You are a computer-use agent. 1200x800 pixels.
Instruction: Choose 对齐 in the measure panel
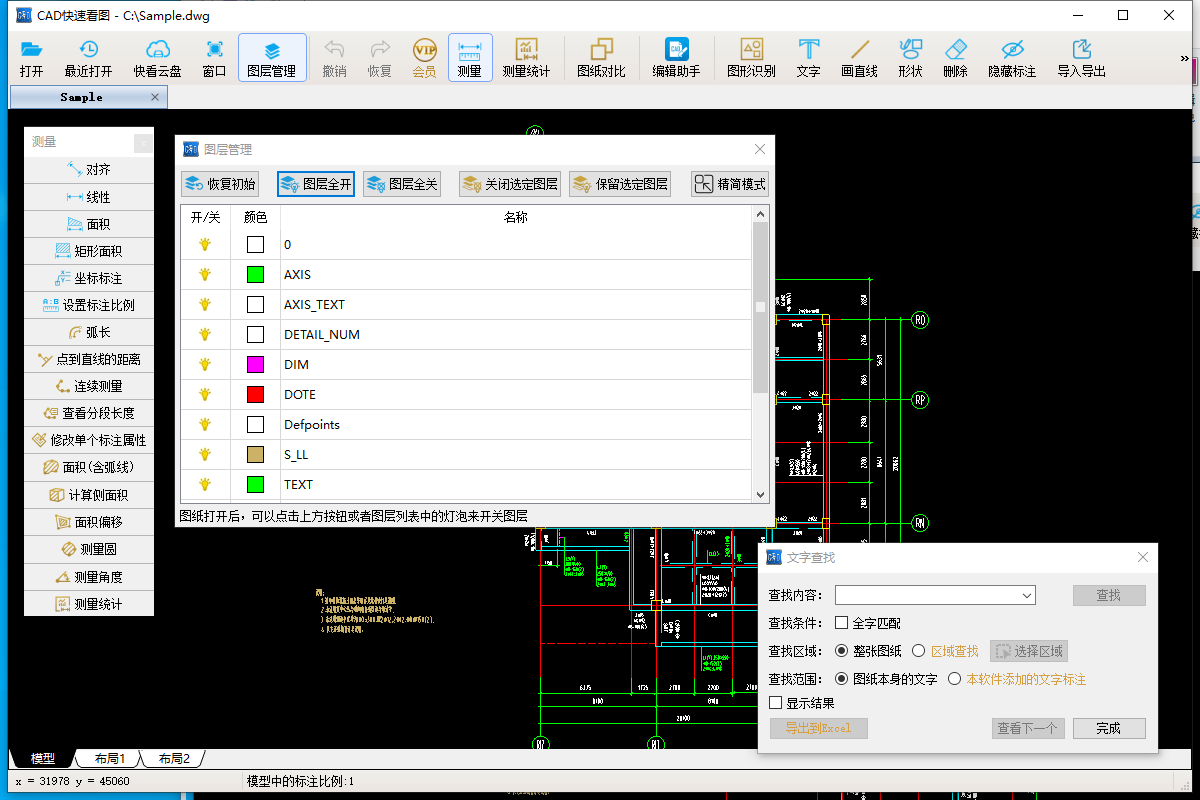[x=89, y=170]
